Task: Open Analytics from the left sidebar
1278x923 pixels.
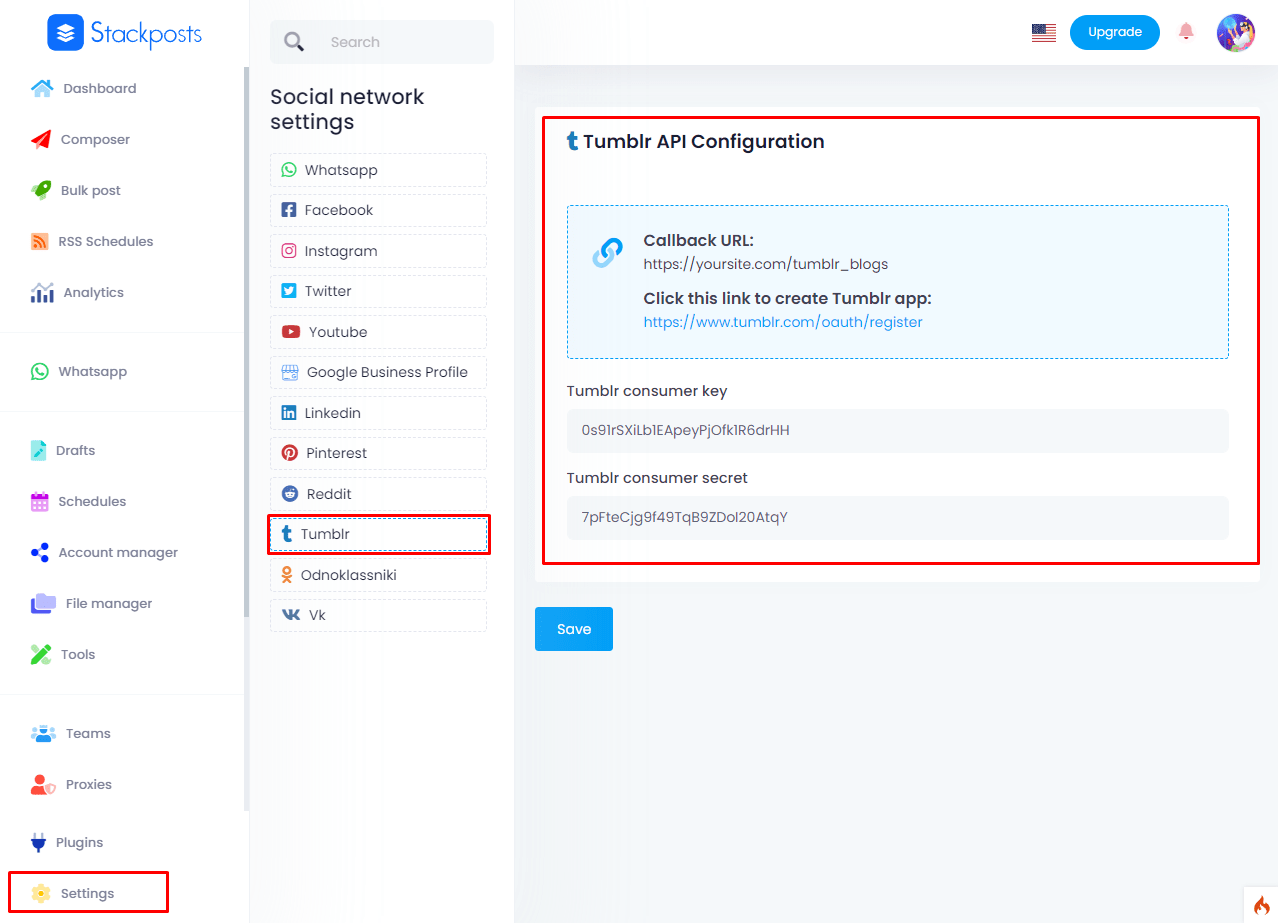Action: point(90,292)
